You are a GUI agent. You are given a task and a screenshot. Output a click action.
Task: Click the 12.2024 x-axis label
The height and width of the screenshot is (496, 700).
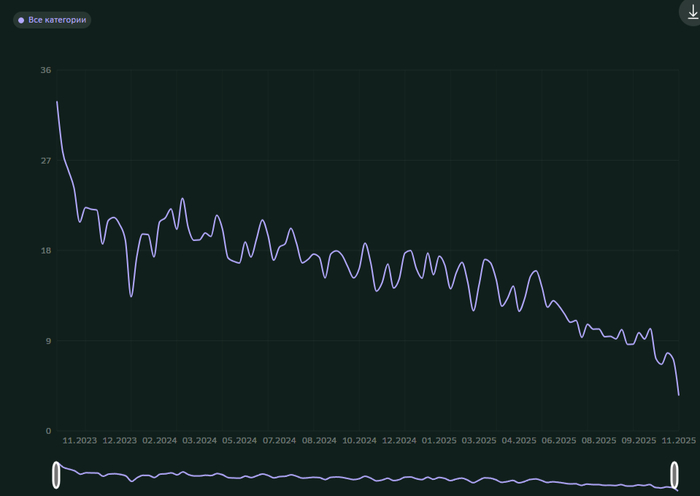pos(399,440)
